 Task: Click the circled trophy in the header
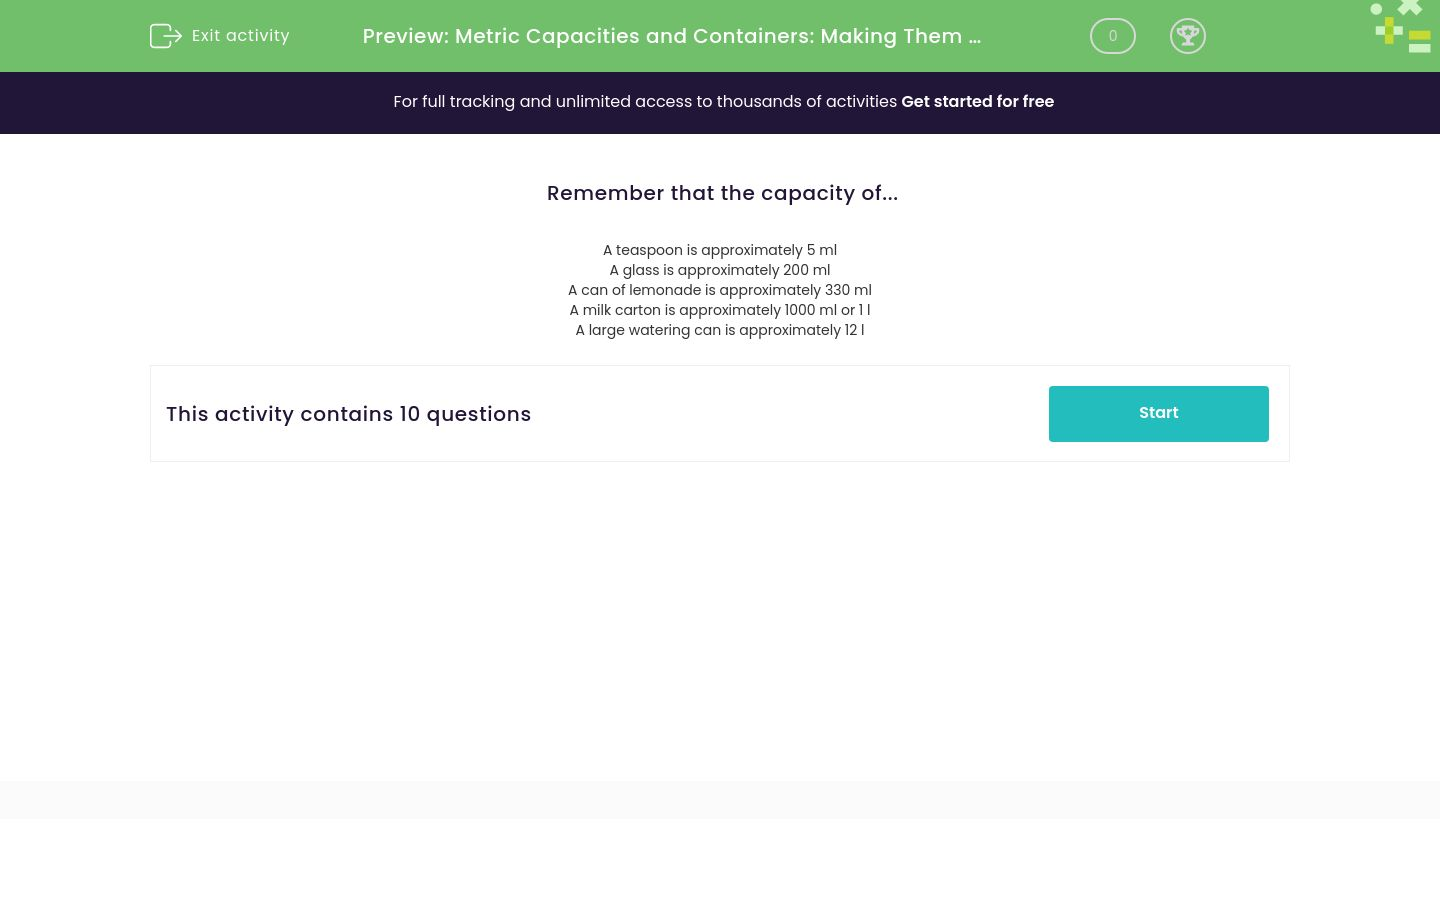coord(1188,36)
